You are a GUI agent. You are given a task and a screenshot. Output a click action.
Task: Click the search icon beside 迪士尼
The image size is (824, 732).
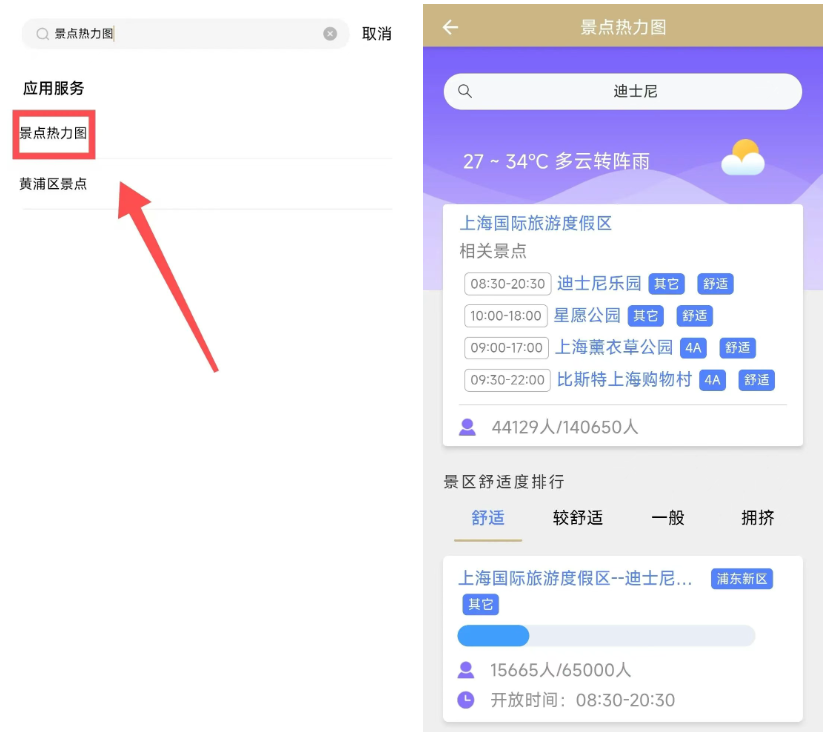pos(465,92)
